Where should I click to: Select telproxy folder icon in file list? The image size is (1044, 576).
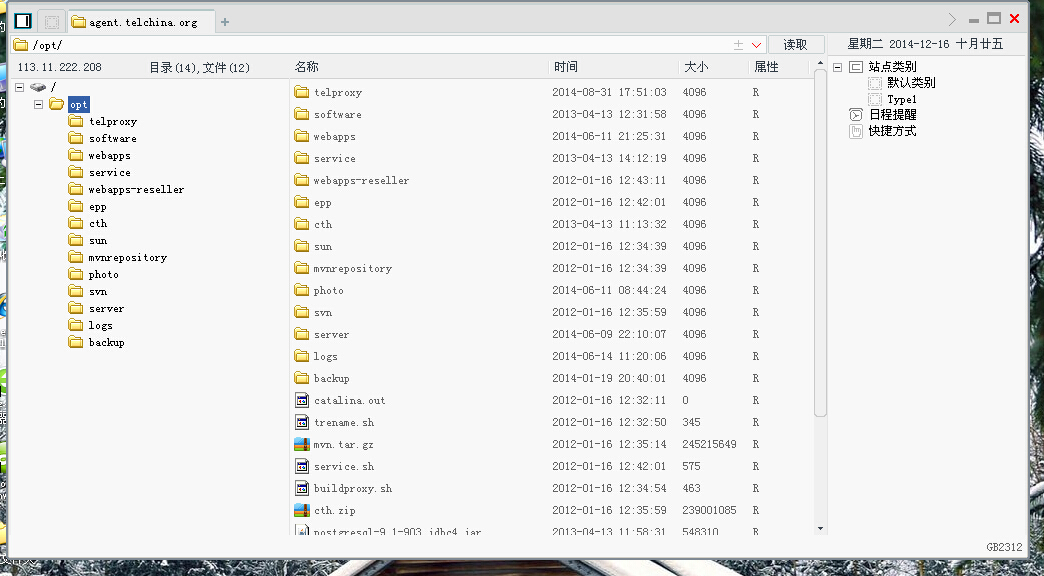302,92
